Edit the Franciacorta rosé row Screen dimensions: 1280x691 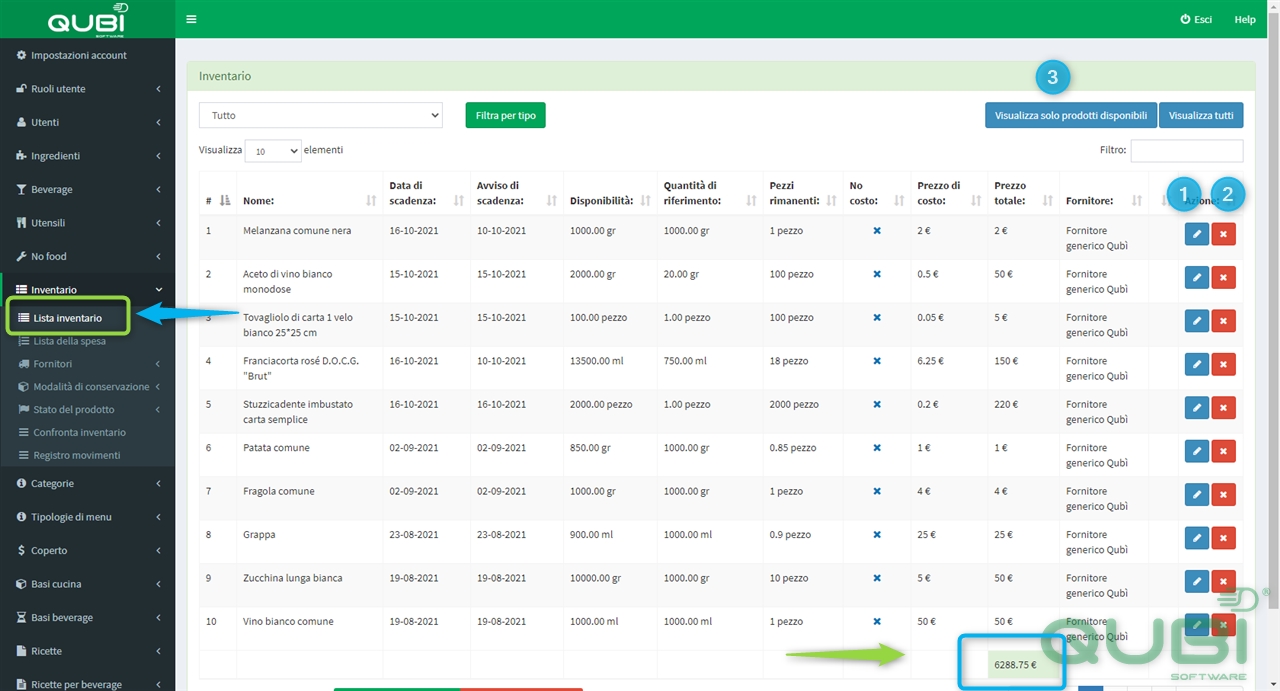point(1196,364)
